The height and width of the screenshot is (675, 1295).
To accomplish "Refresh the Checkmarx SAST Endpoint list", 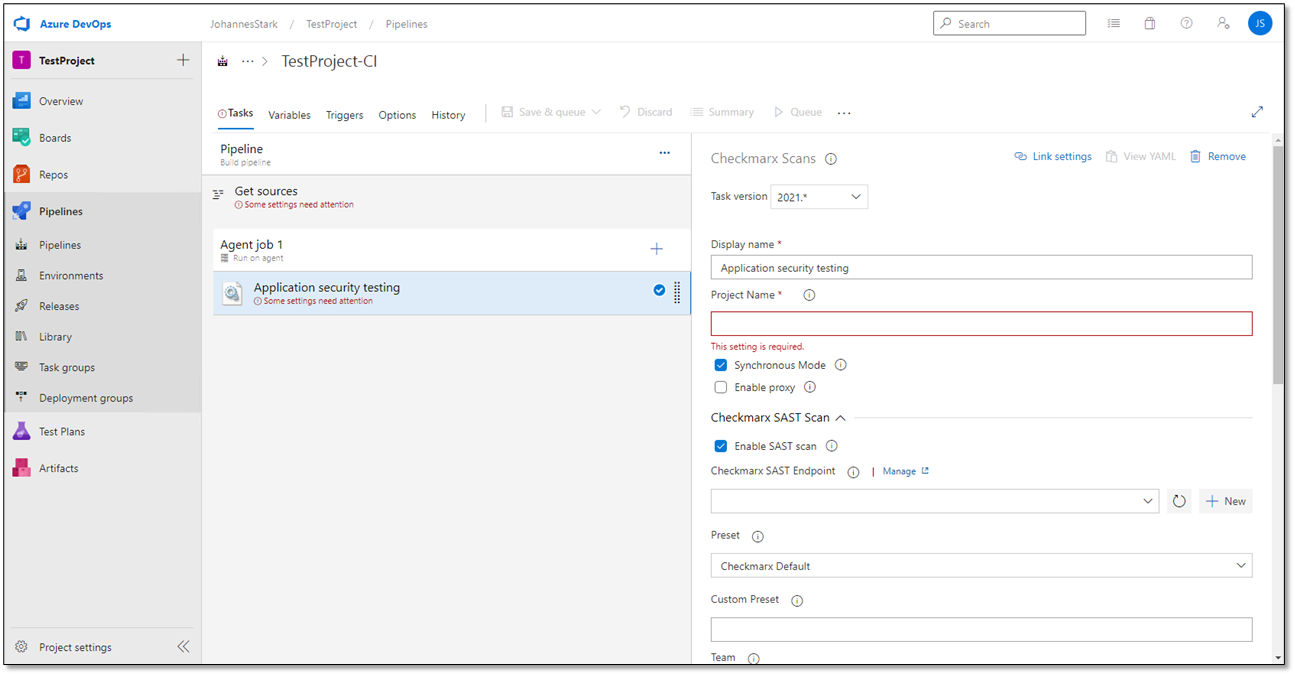I will tap(1179, 501).
